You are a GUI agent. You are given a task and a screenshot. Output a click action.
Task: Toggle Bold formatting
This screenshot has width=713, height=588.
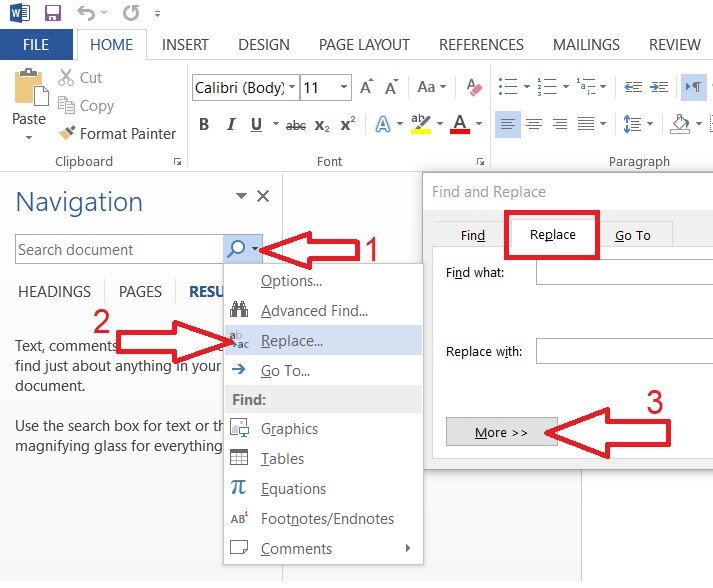coord(204,125)
